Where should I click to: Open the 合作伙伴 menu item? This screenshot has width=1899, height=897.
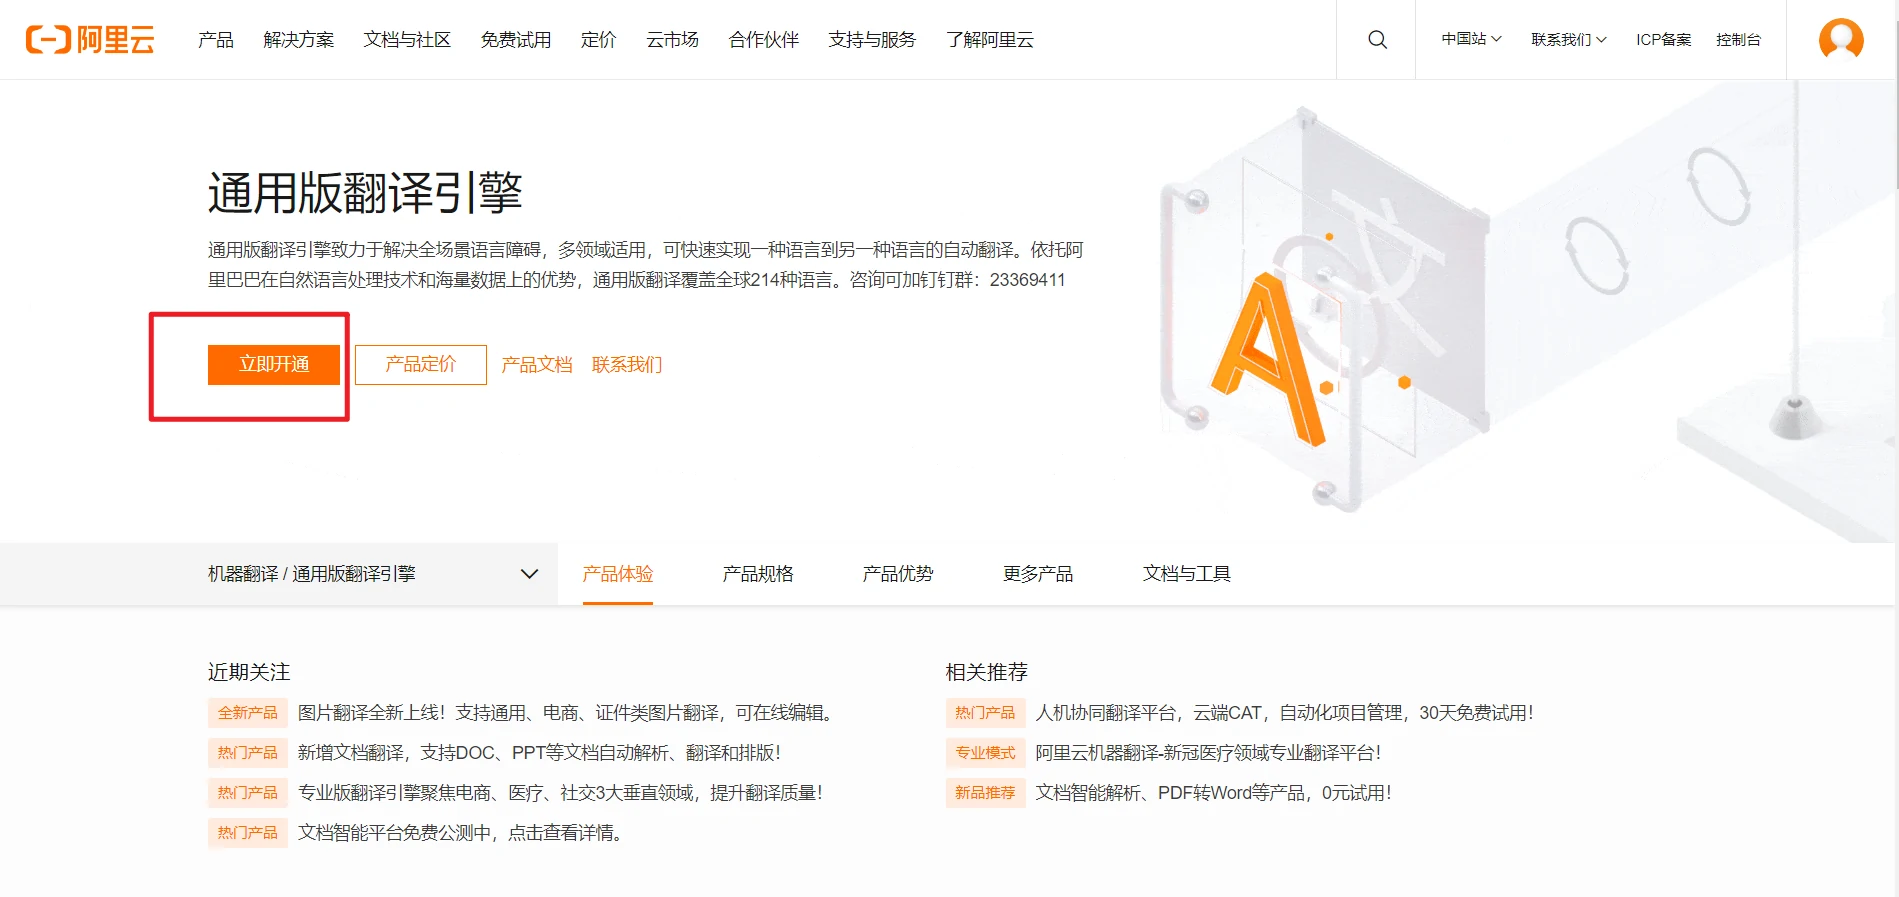tap(764, 40)
